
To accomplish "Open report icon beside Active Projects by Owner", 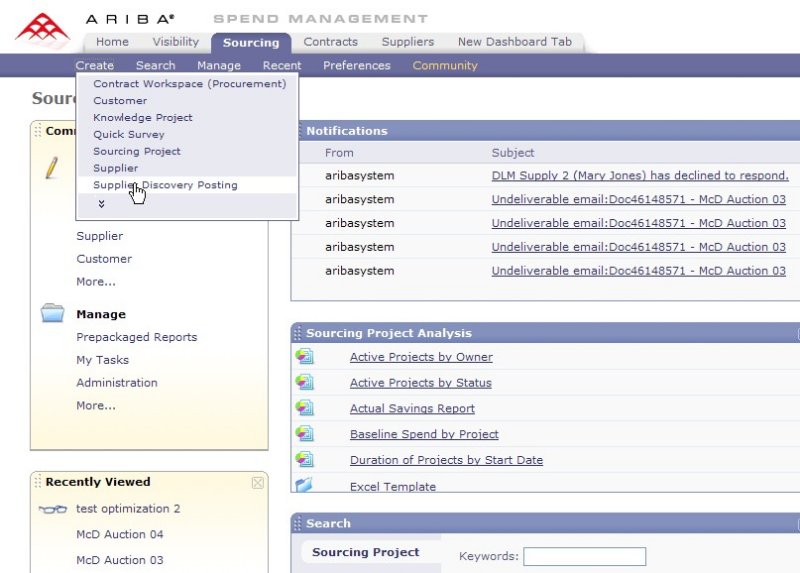I will [305, 356].
